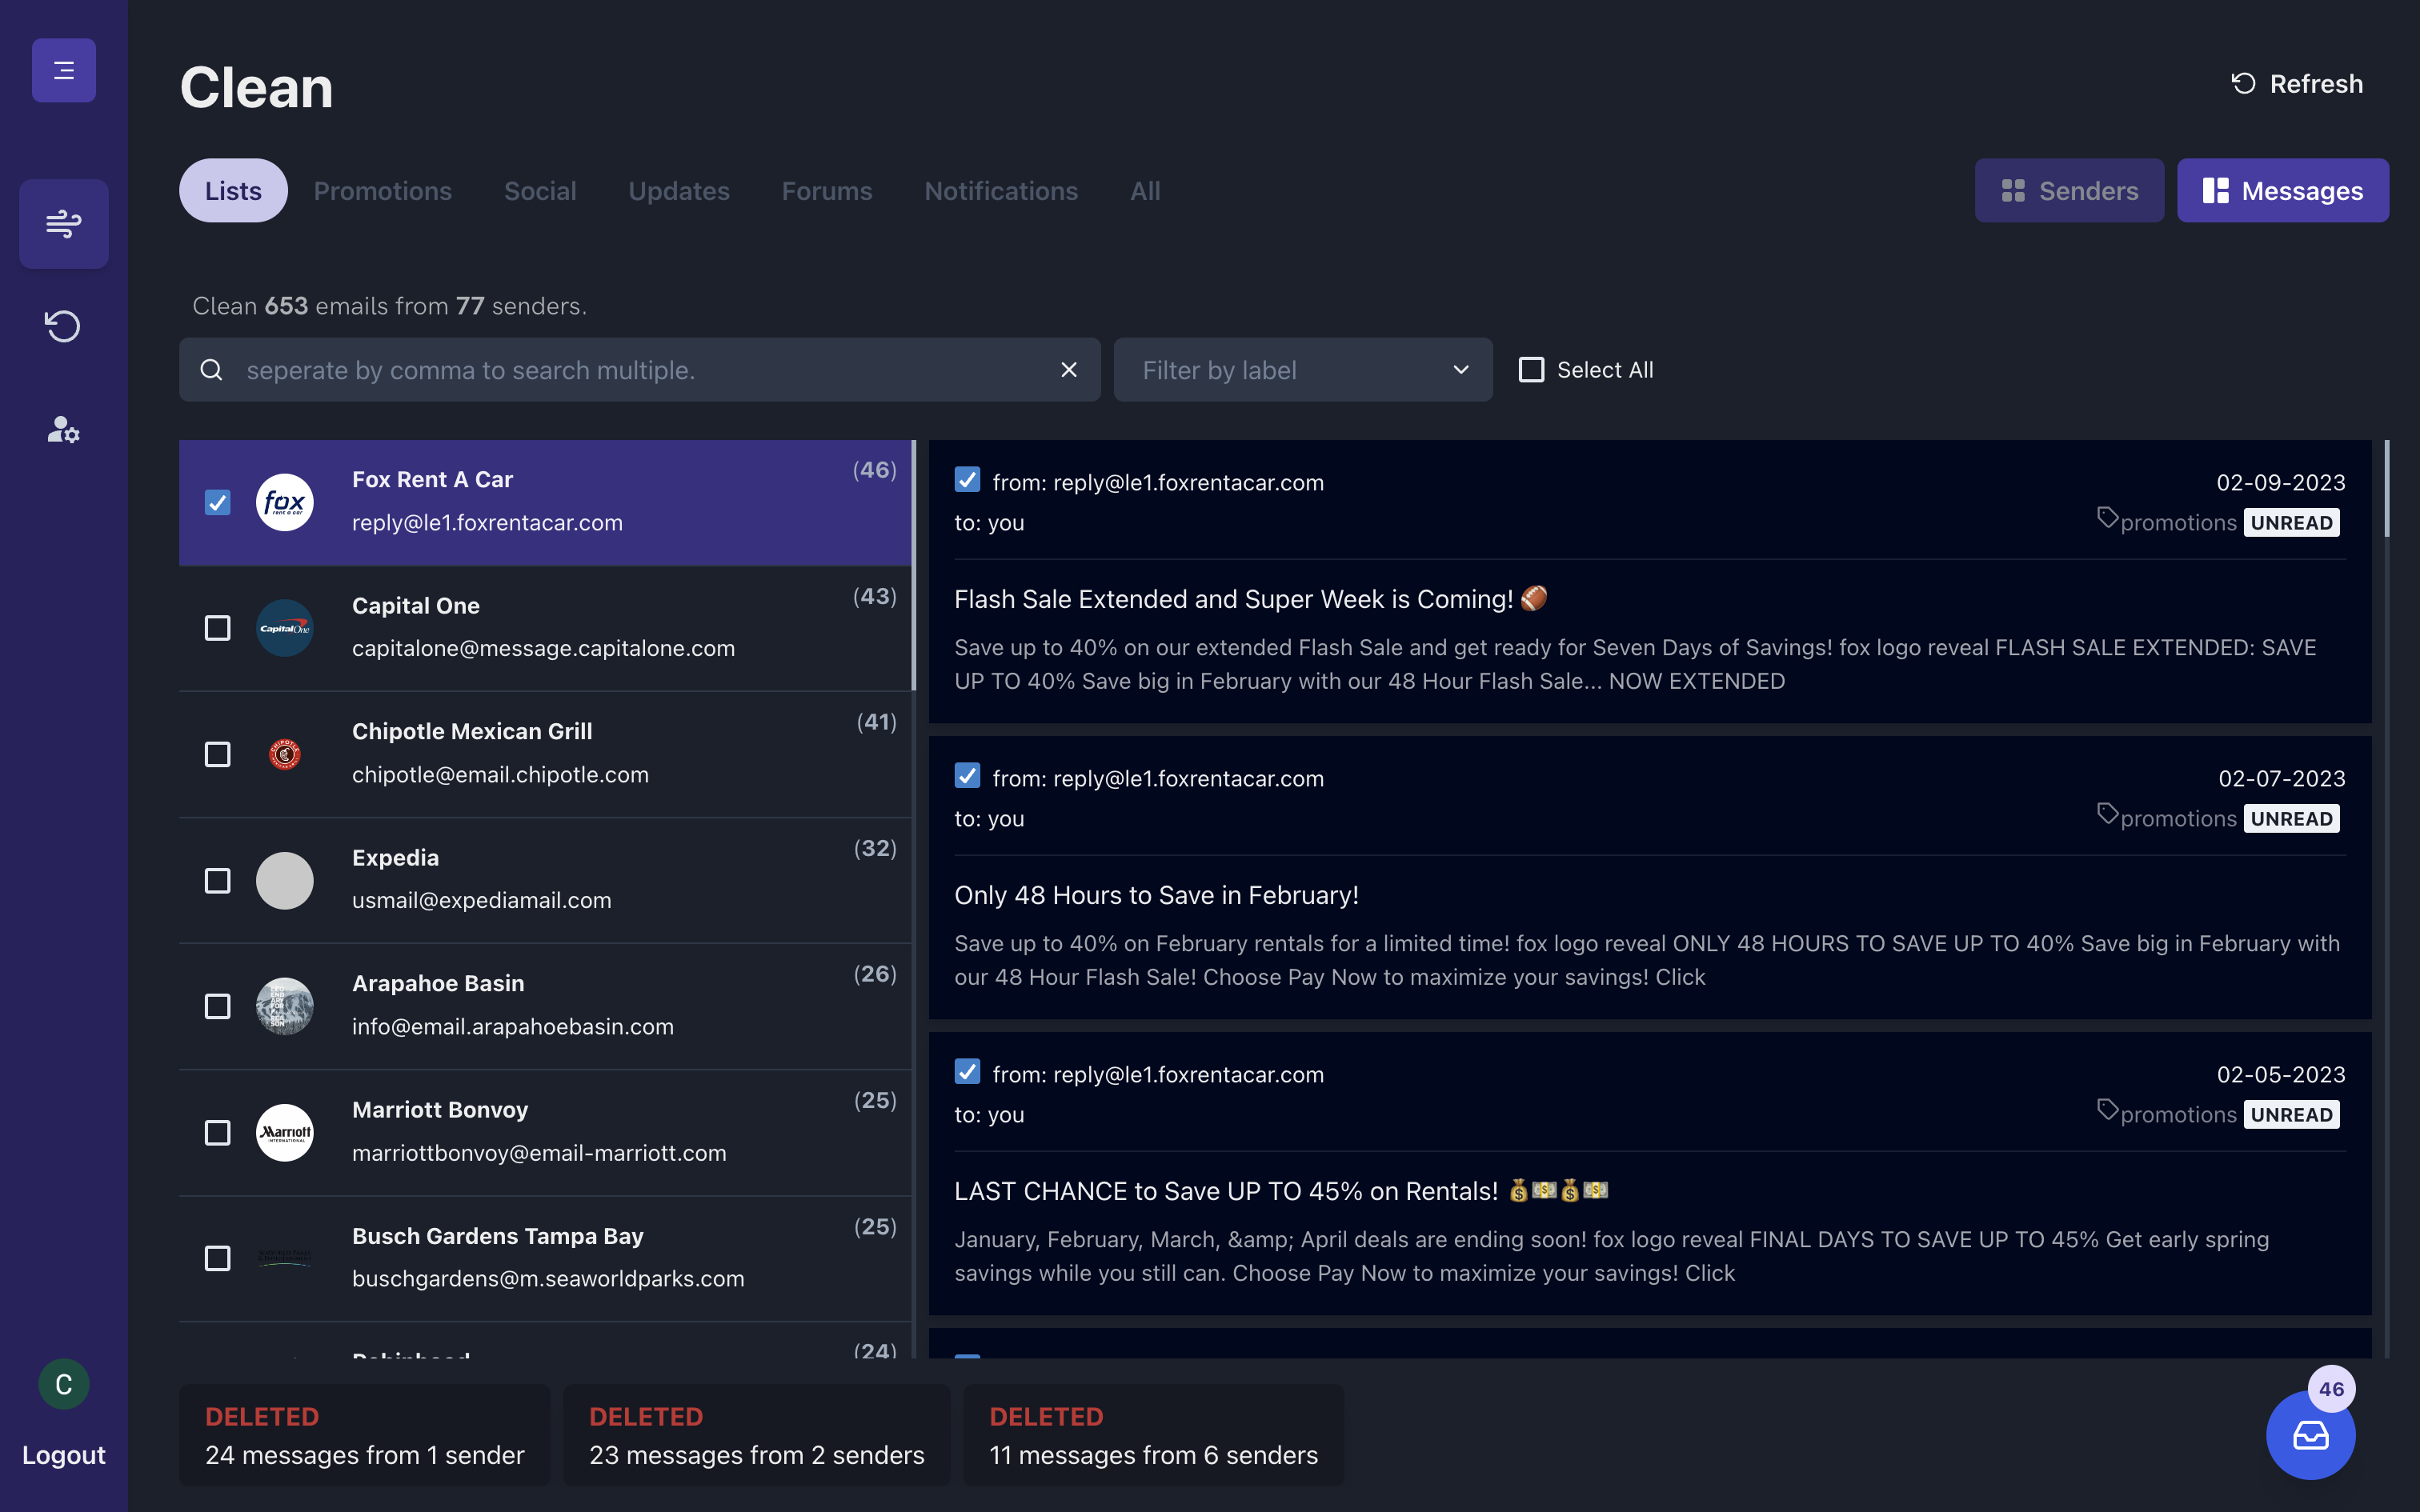Image resolution: width=2420 pixels, height=1512 pixels.
Task: Check the Expedia sender checkbox
Action: pos(217,880)
